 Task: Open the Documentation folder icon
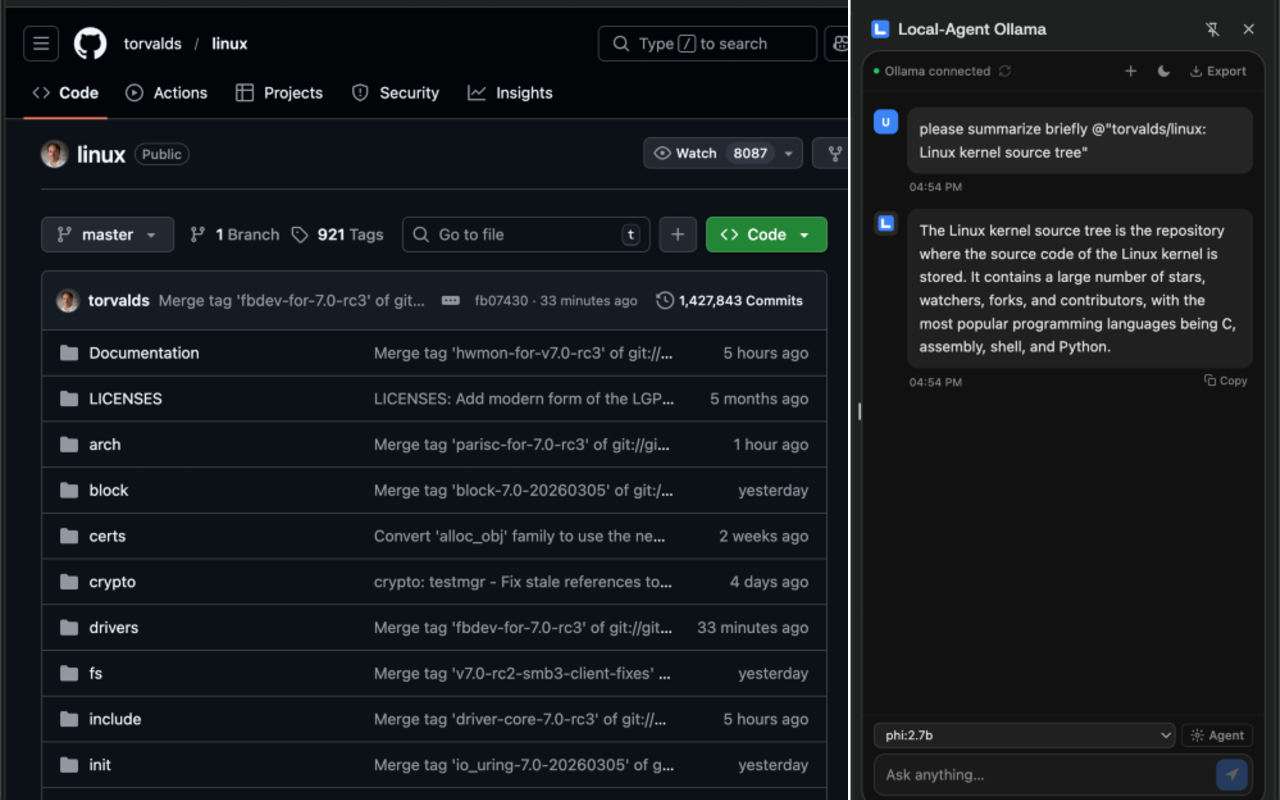pos(69,353)
